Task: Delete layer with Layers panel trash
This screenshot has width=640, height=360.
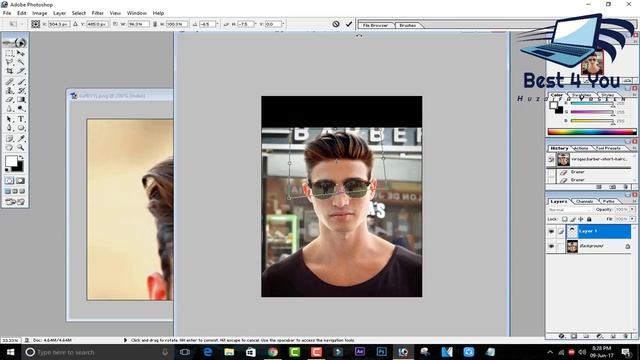Action: (x=627, y=336)
